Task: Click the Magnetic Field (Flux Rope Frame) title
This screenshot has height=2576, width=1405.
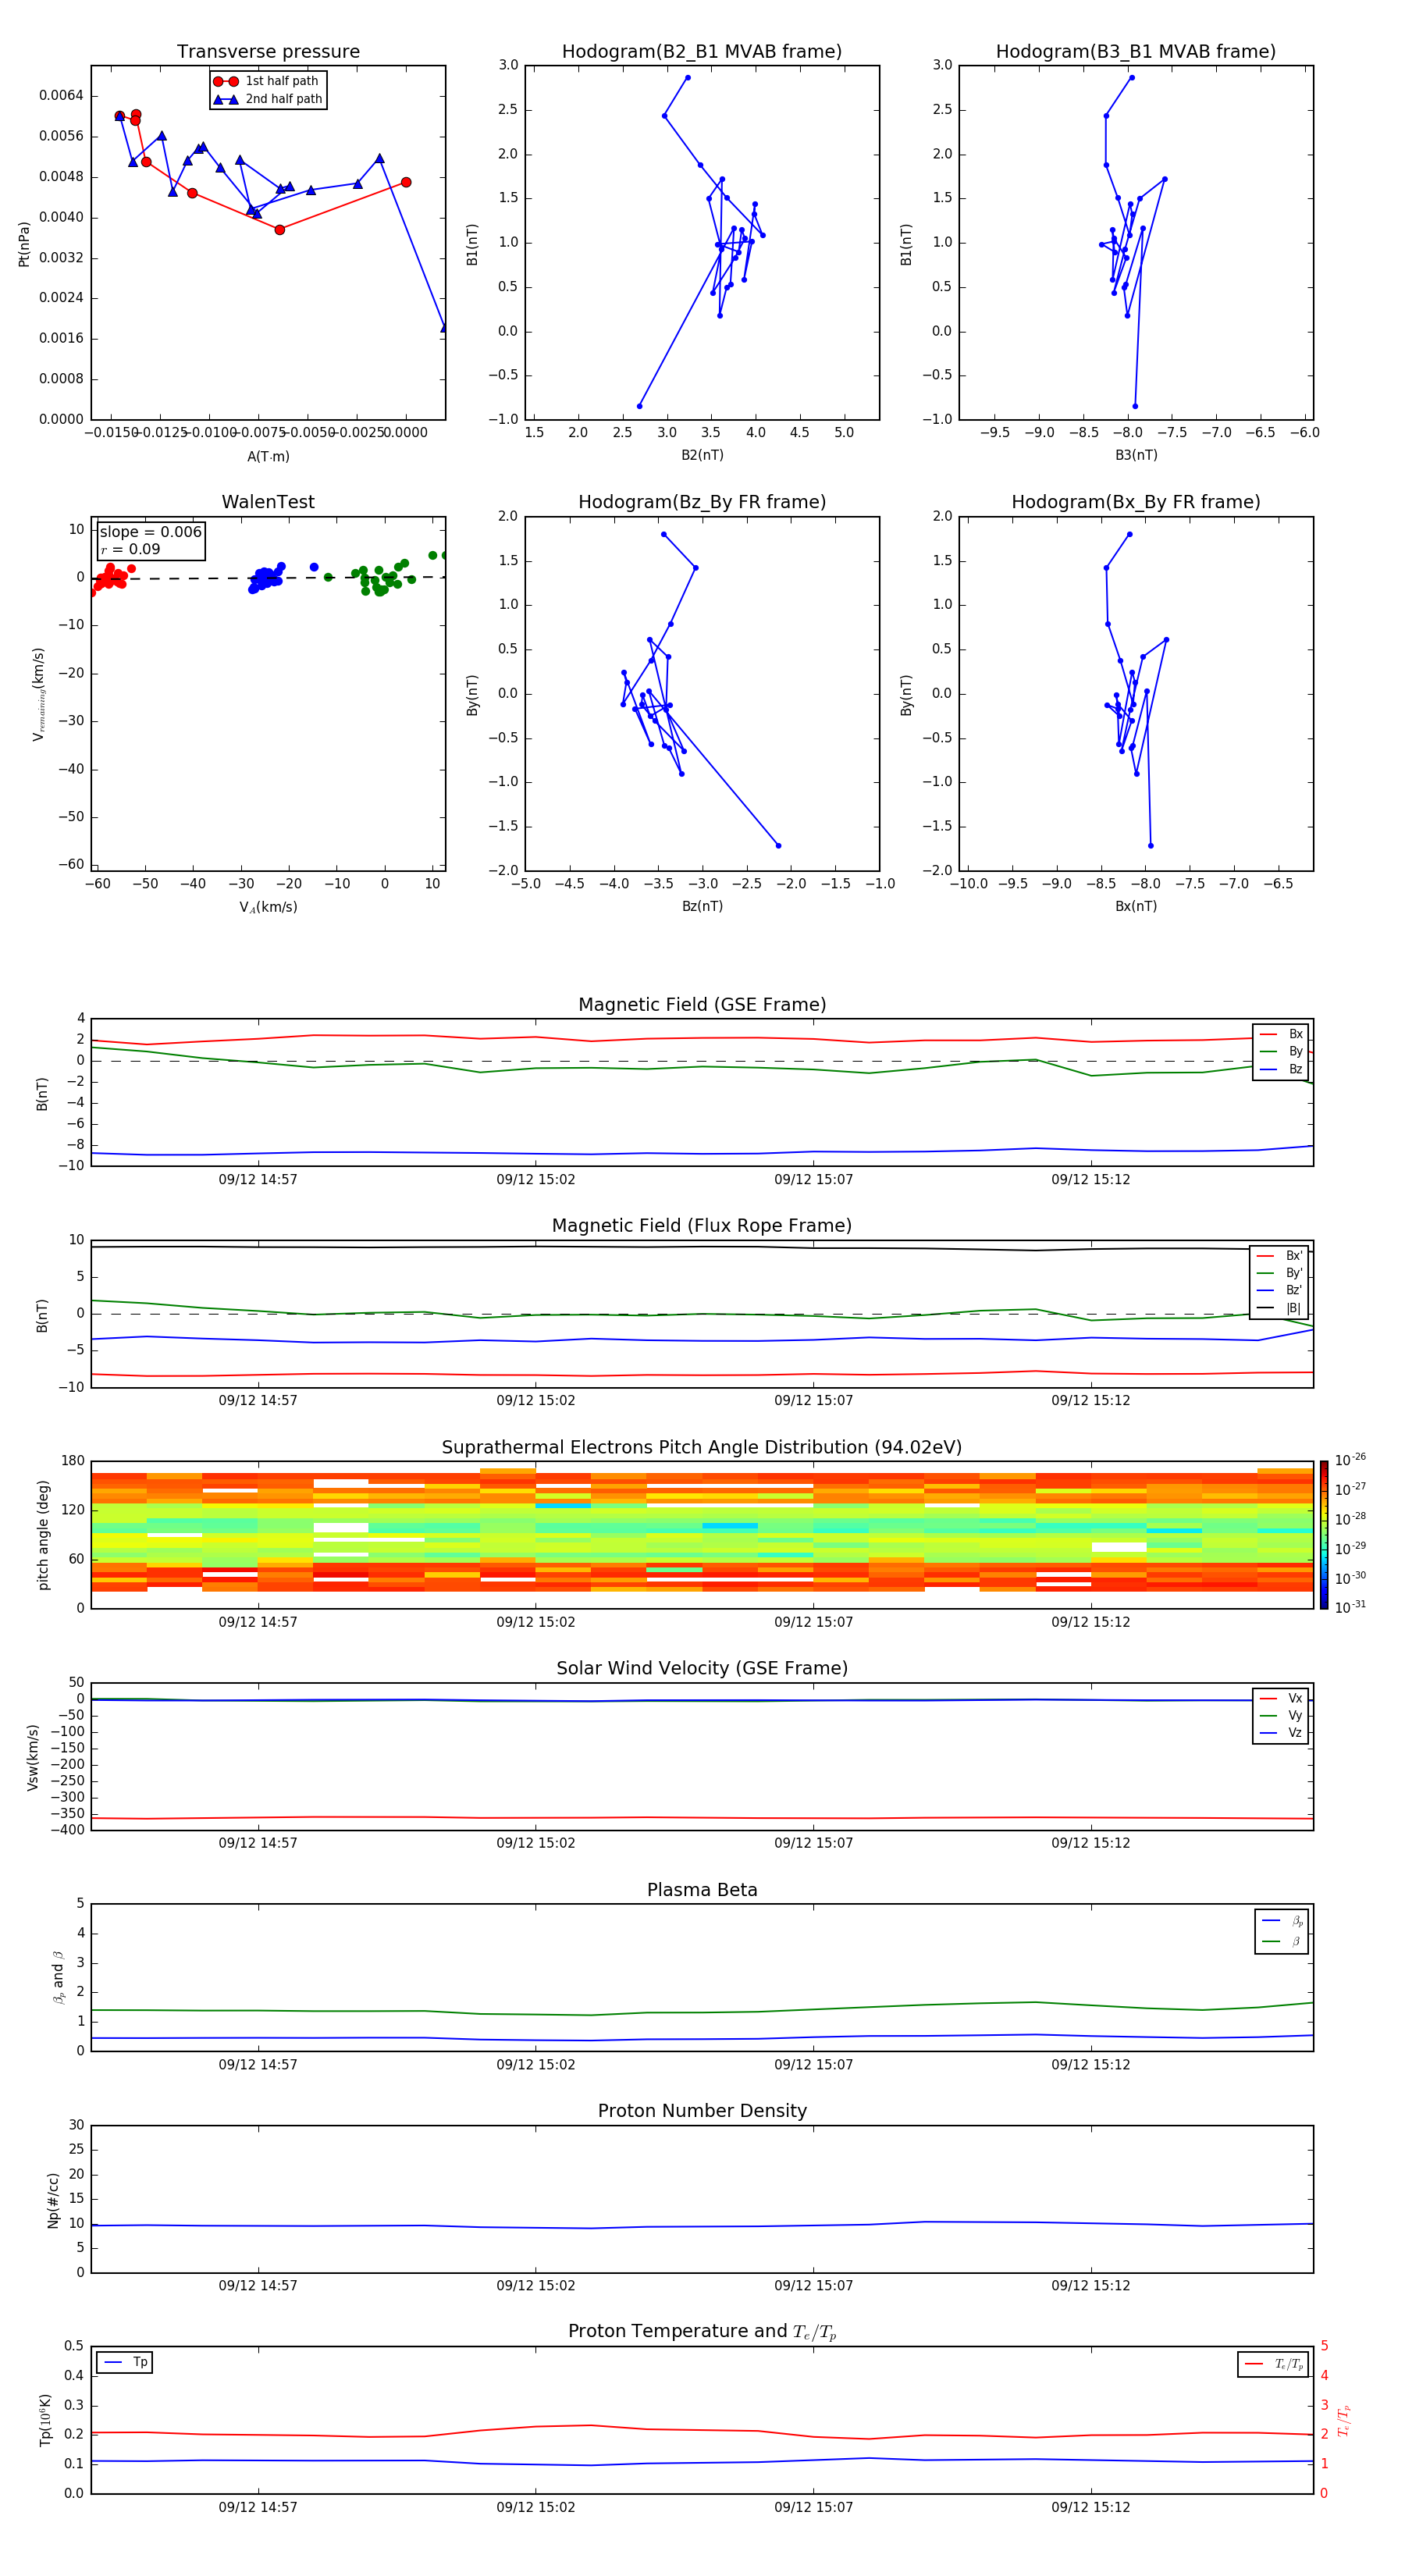Action: [701, 1226]
